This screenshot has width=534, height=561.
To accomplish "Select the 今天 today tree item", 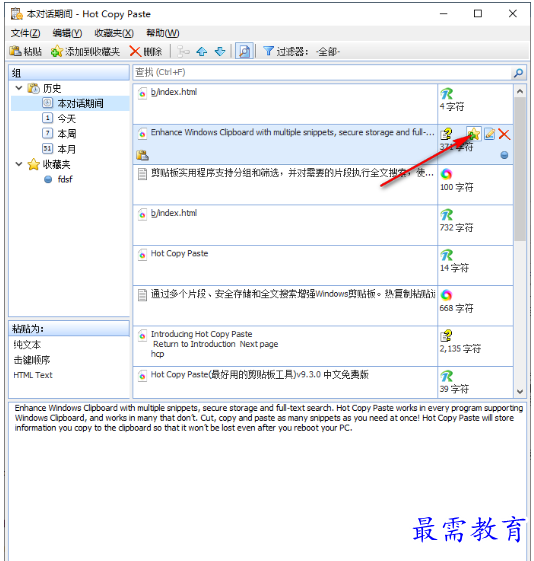I will point(67,118).
